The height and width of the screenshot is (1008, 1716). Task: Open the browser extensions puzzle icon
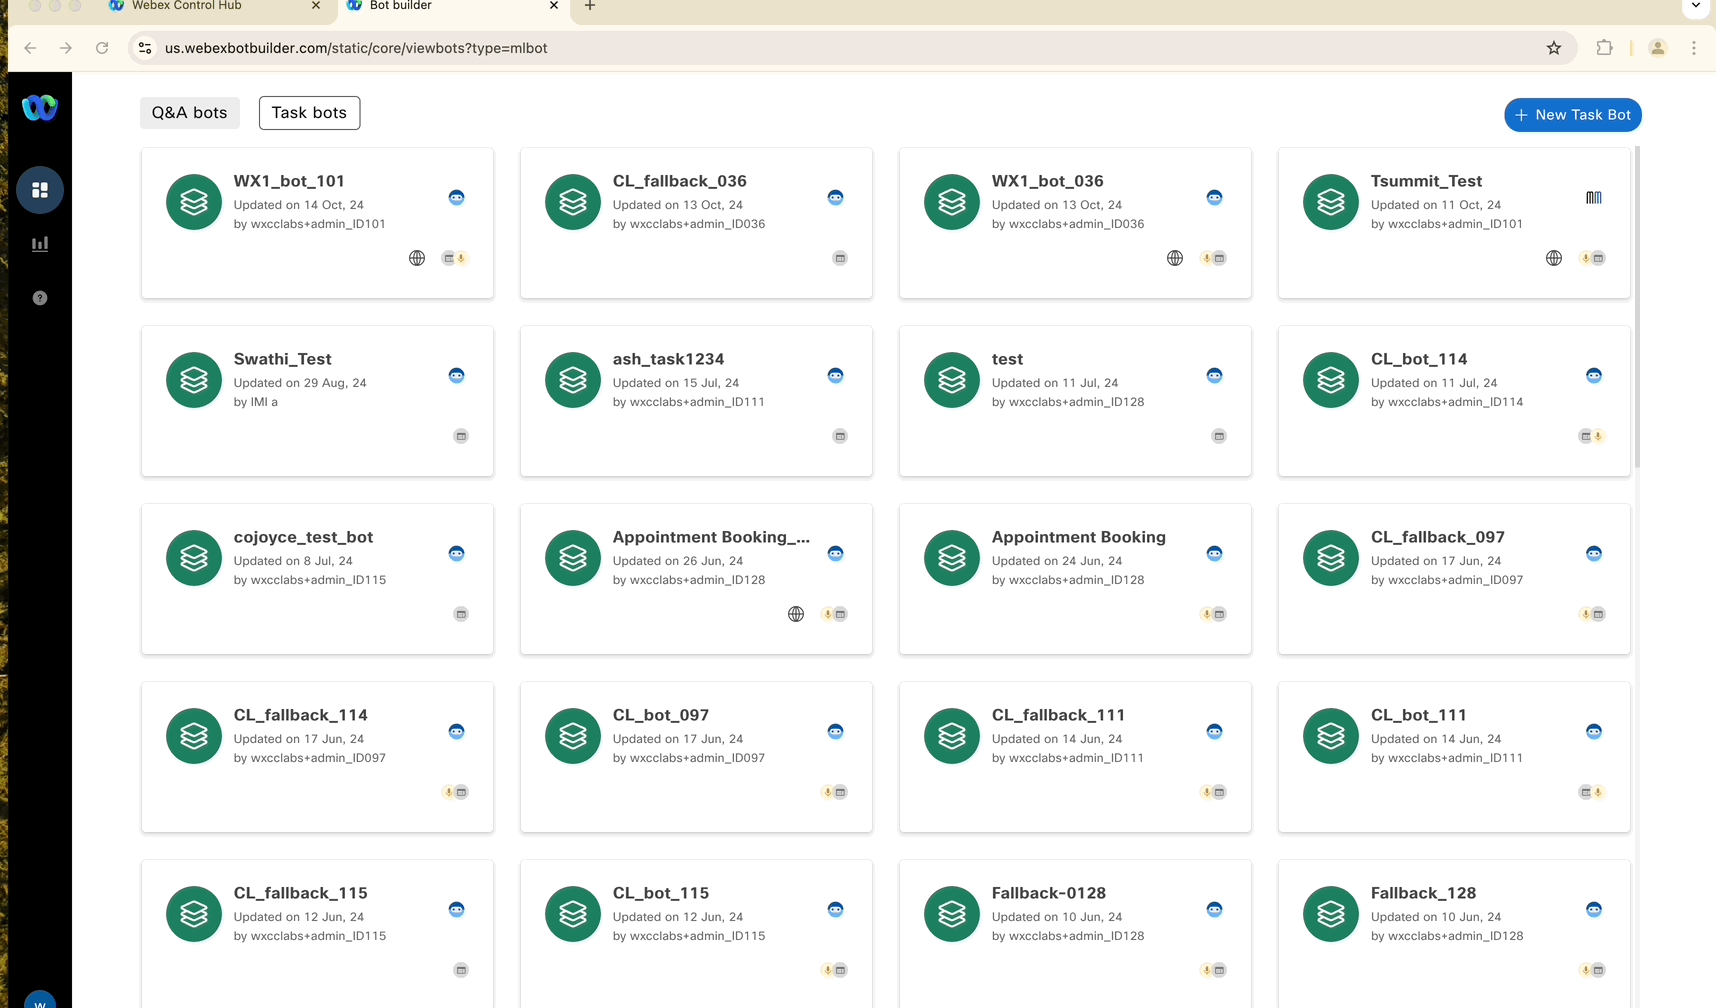click(x=1604, y=48)
